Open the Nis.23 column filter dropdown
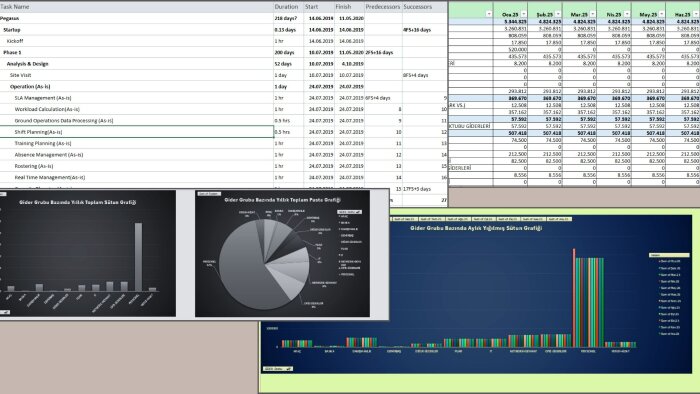 (x=627, y=14)
